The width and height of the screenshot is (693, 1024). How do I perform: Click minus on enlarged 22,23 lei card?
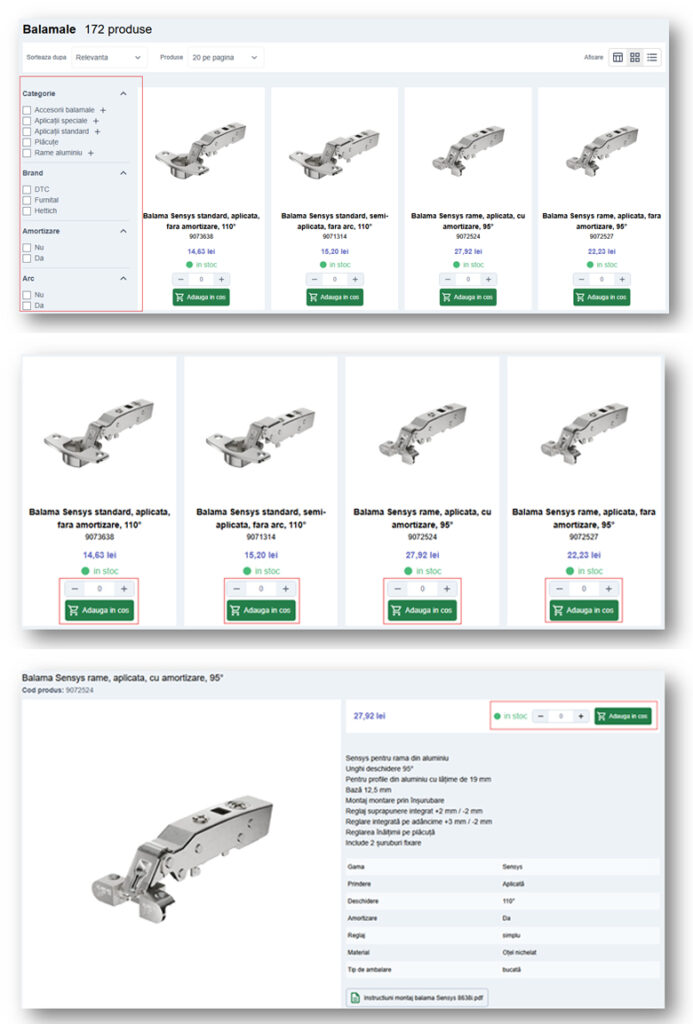559,588
